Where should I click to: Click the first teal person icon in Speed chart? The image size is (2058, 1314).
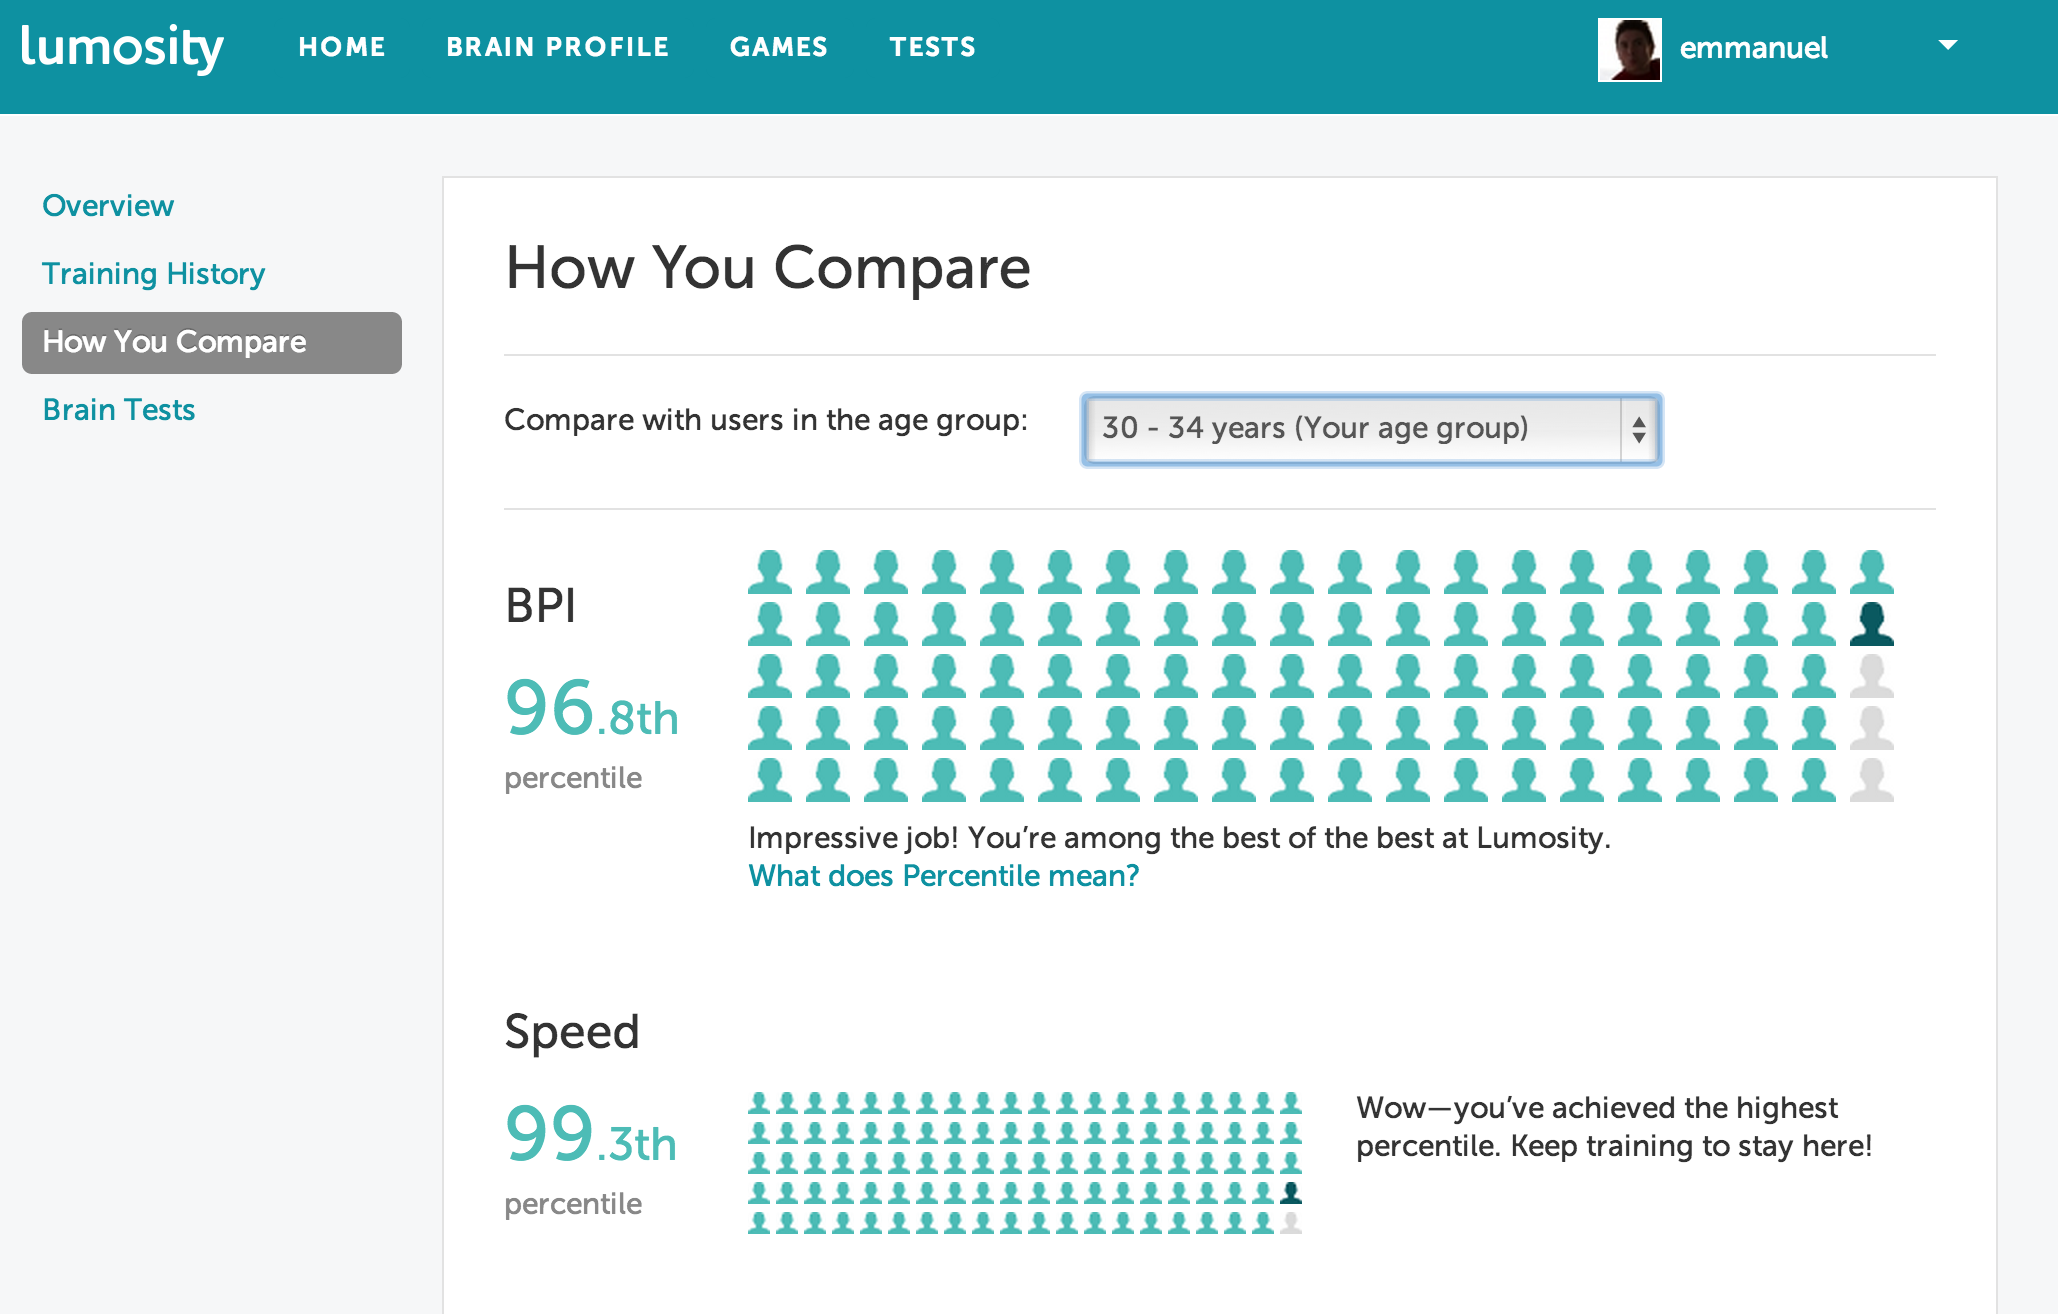(759, 1103)
